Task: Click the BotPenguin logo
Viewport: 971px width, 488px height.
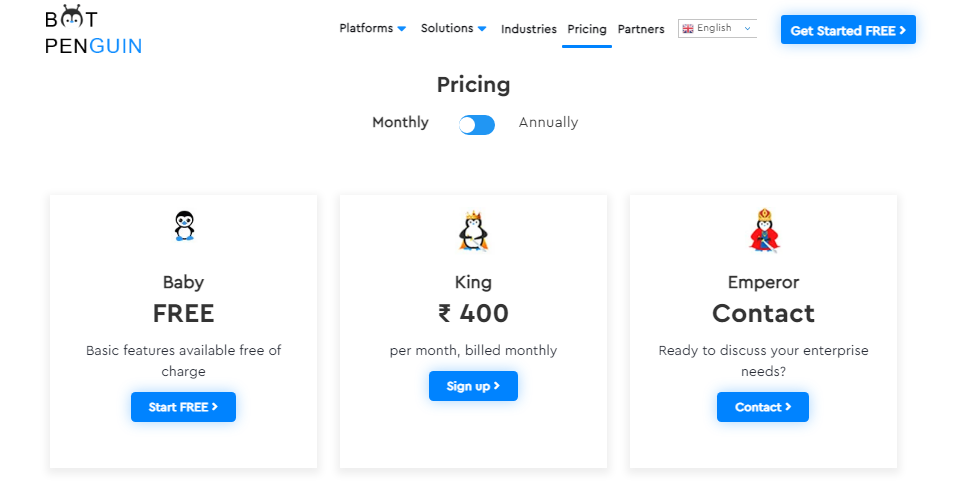Action: [93, 31]
